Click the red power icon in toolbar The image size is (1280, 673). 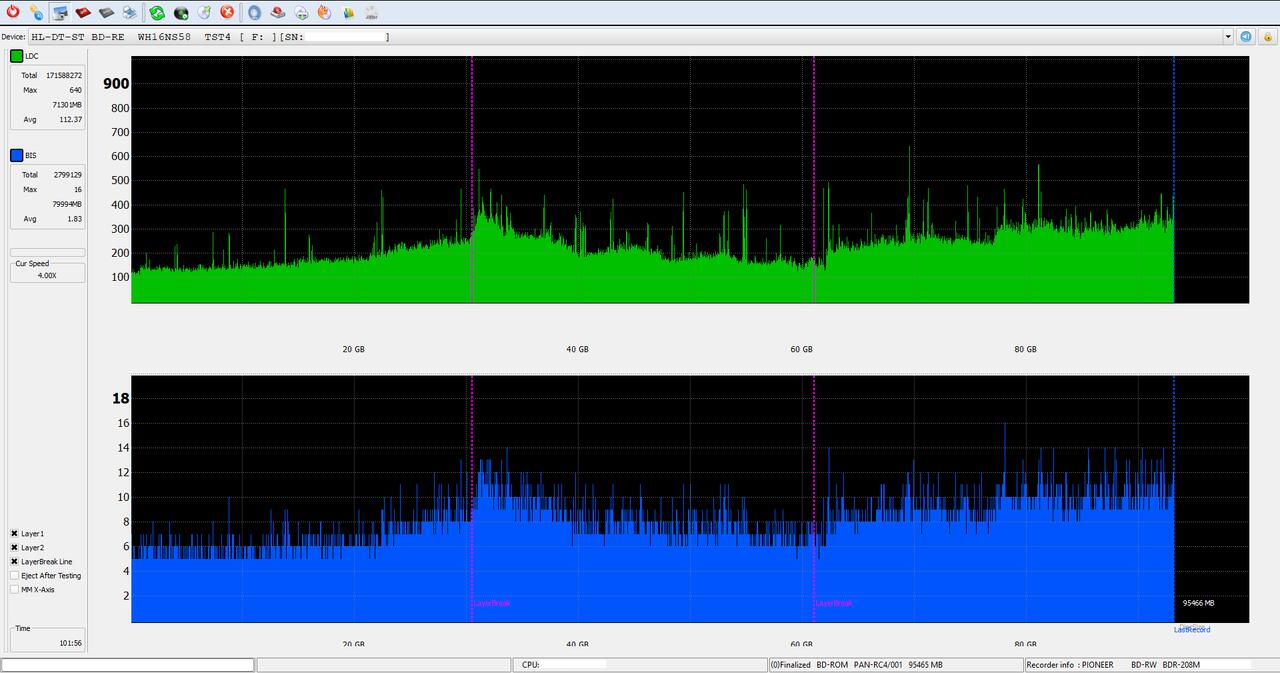point(12,12)
